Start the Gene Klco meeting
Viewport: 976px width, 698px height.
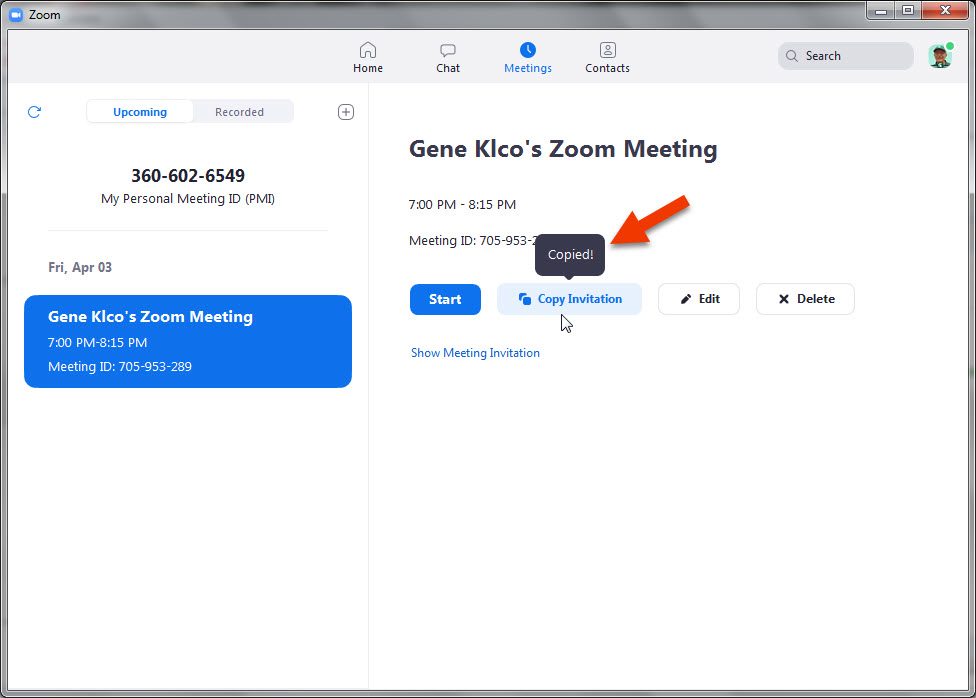(445, 299)
